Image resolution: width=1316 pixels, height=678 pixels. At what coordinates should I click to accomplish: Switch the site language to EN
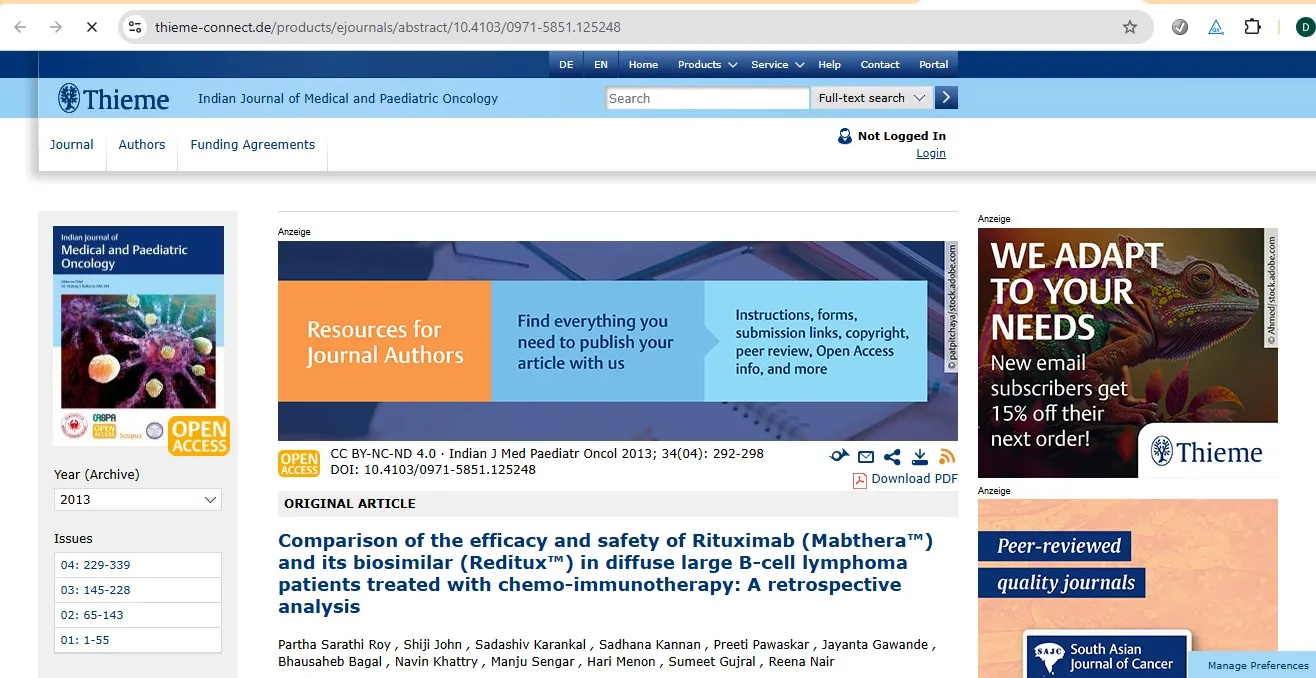[x=601, y=64]
